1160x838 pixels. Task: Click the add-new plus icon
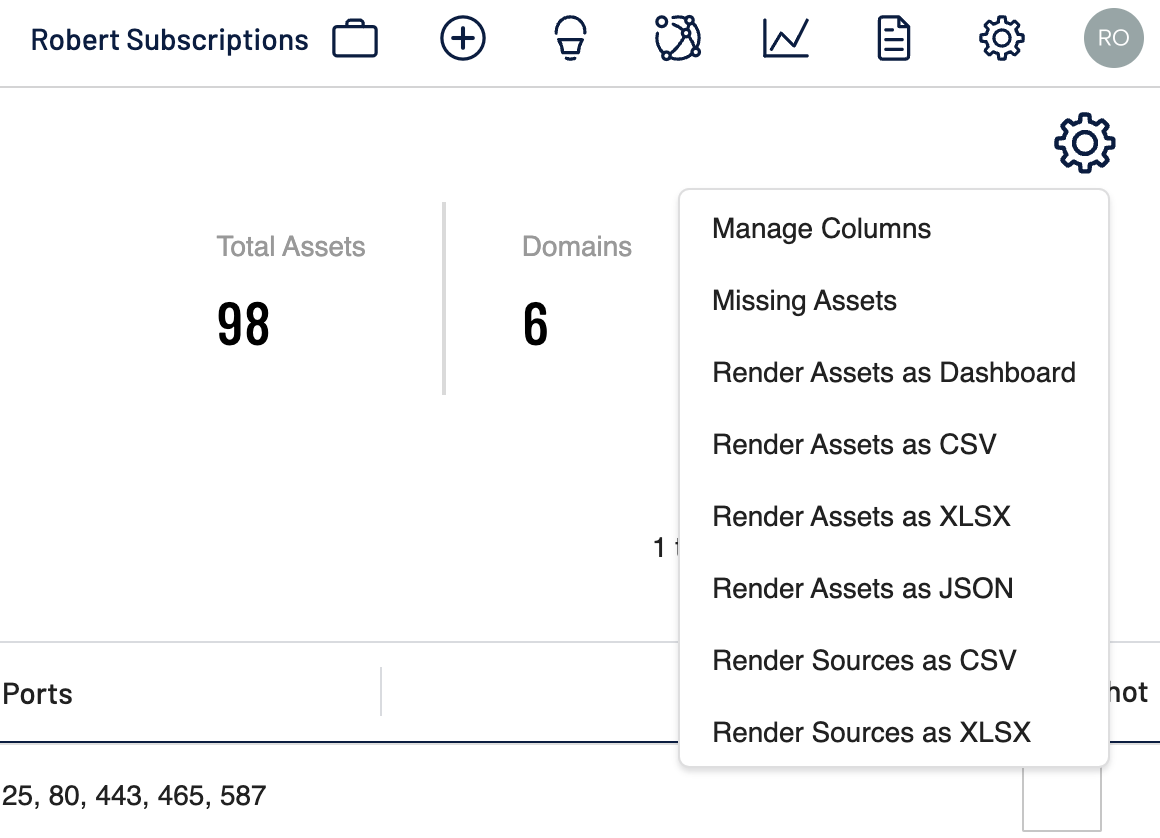[462, 38]
